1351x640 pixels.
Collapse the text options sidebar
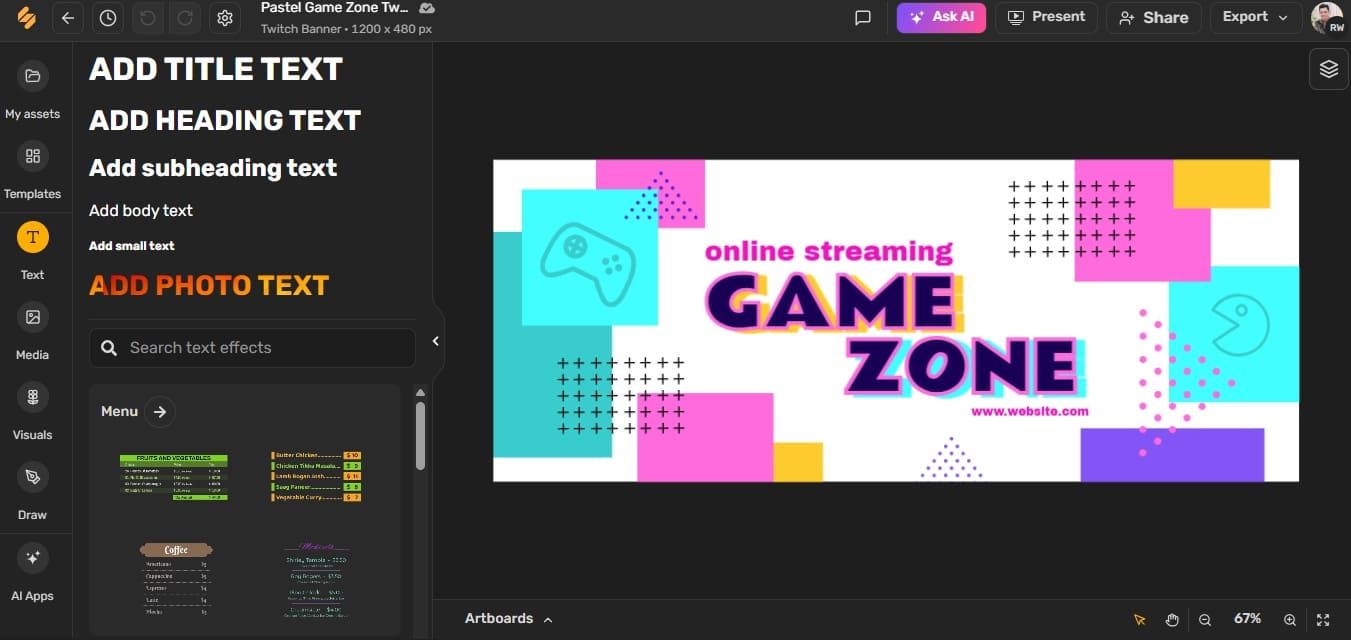click(x=435, y=340)
